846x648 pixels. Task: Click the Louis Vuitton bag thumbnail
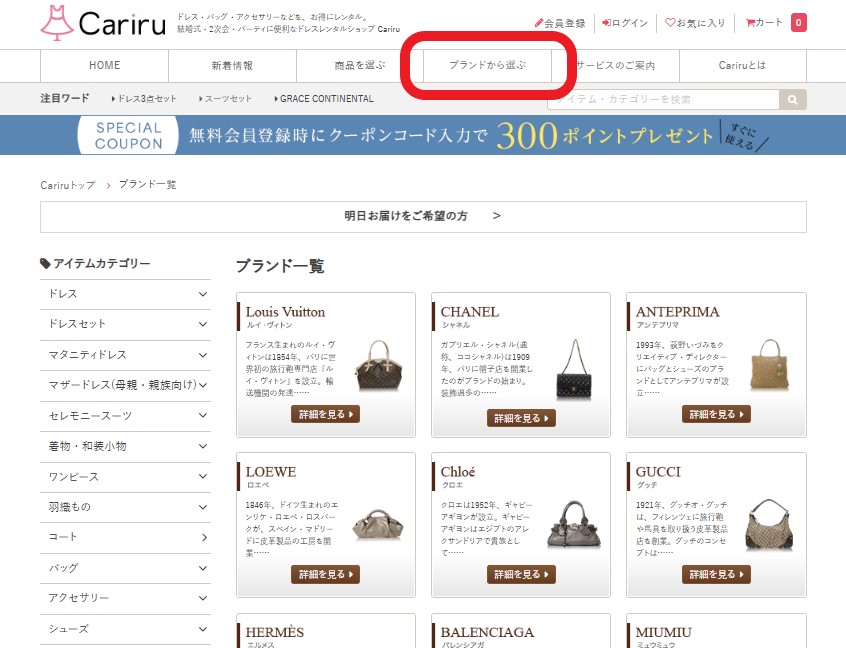379,365
